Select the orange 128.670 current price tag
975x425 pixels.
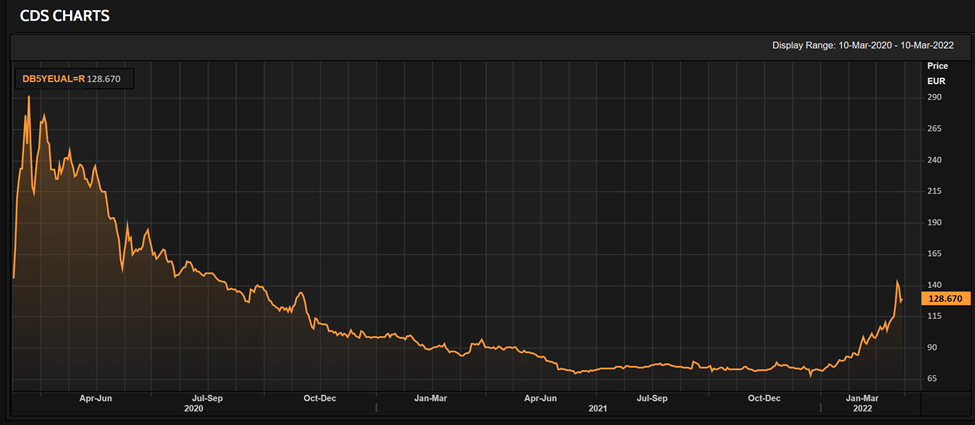(943, 298)
